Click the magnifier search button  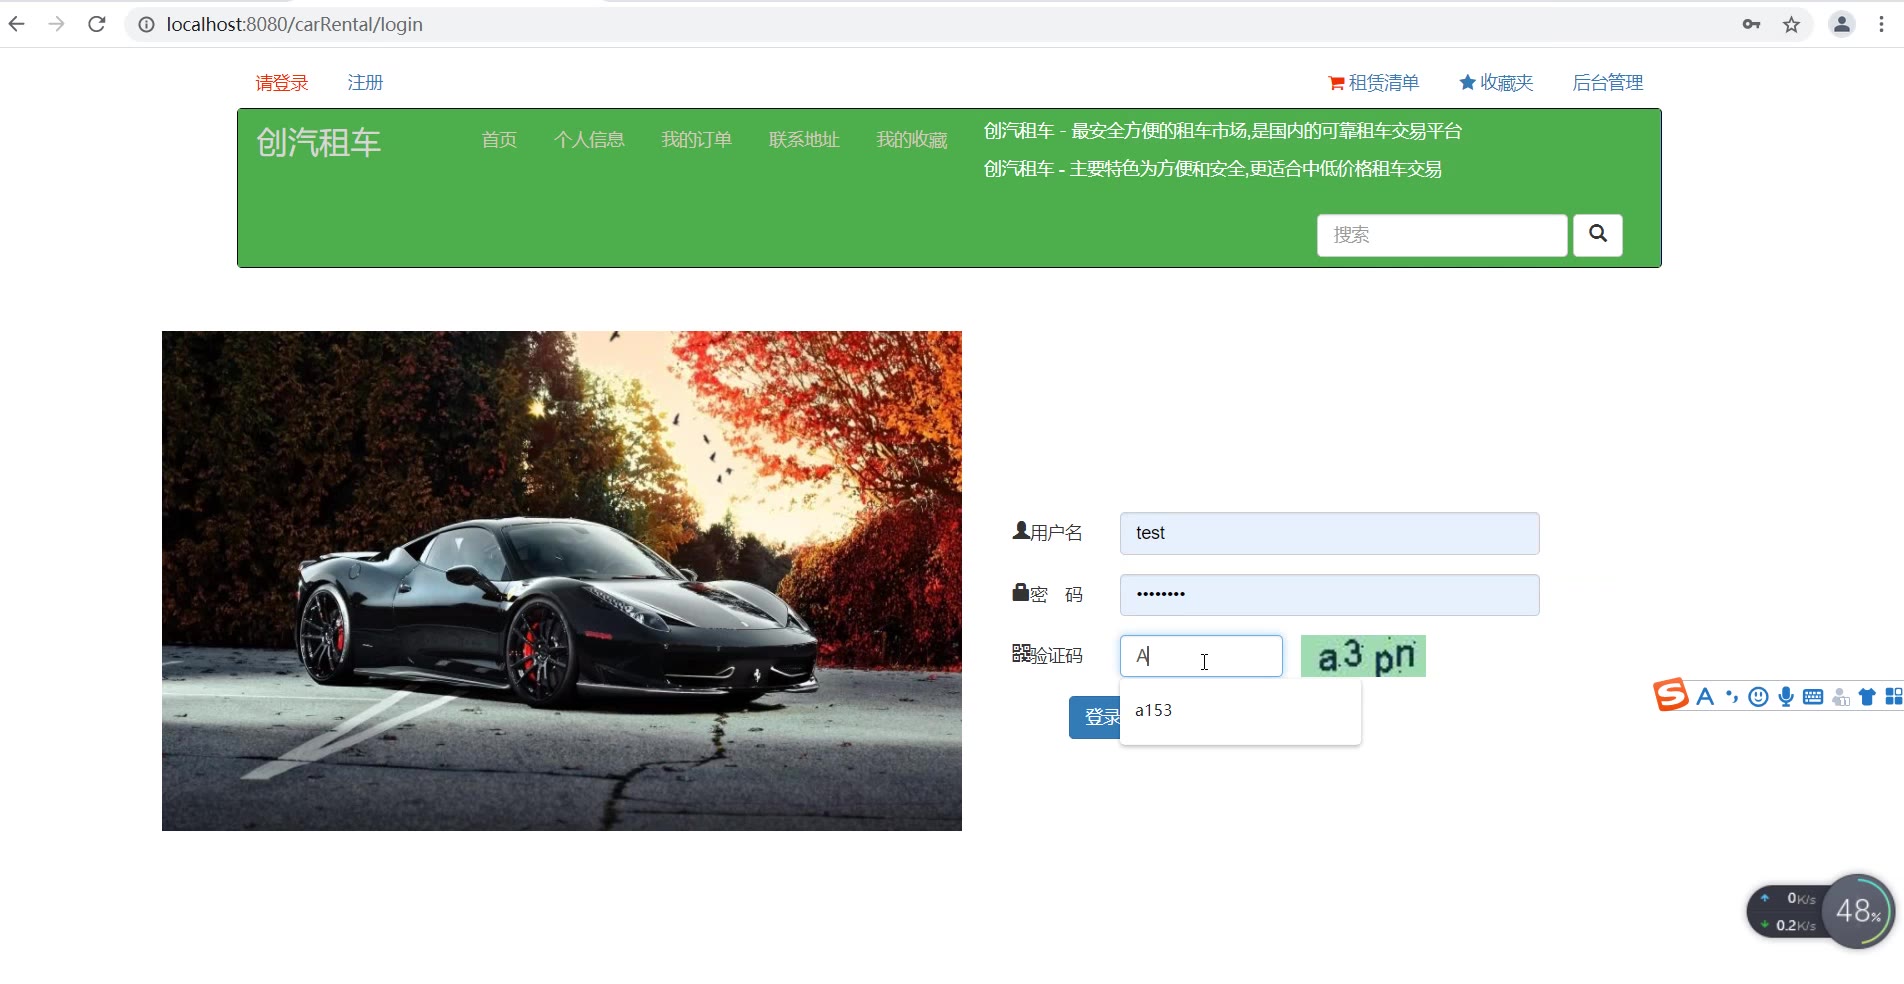tap(1597, 235)
